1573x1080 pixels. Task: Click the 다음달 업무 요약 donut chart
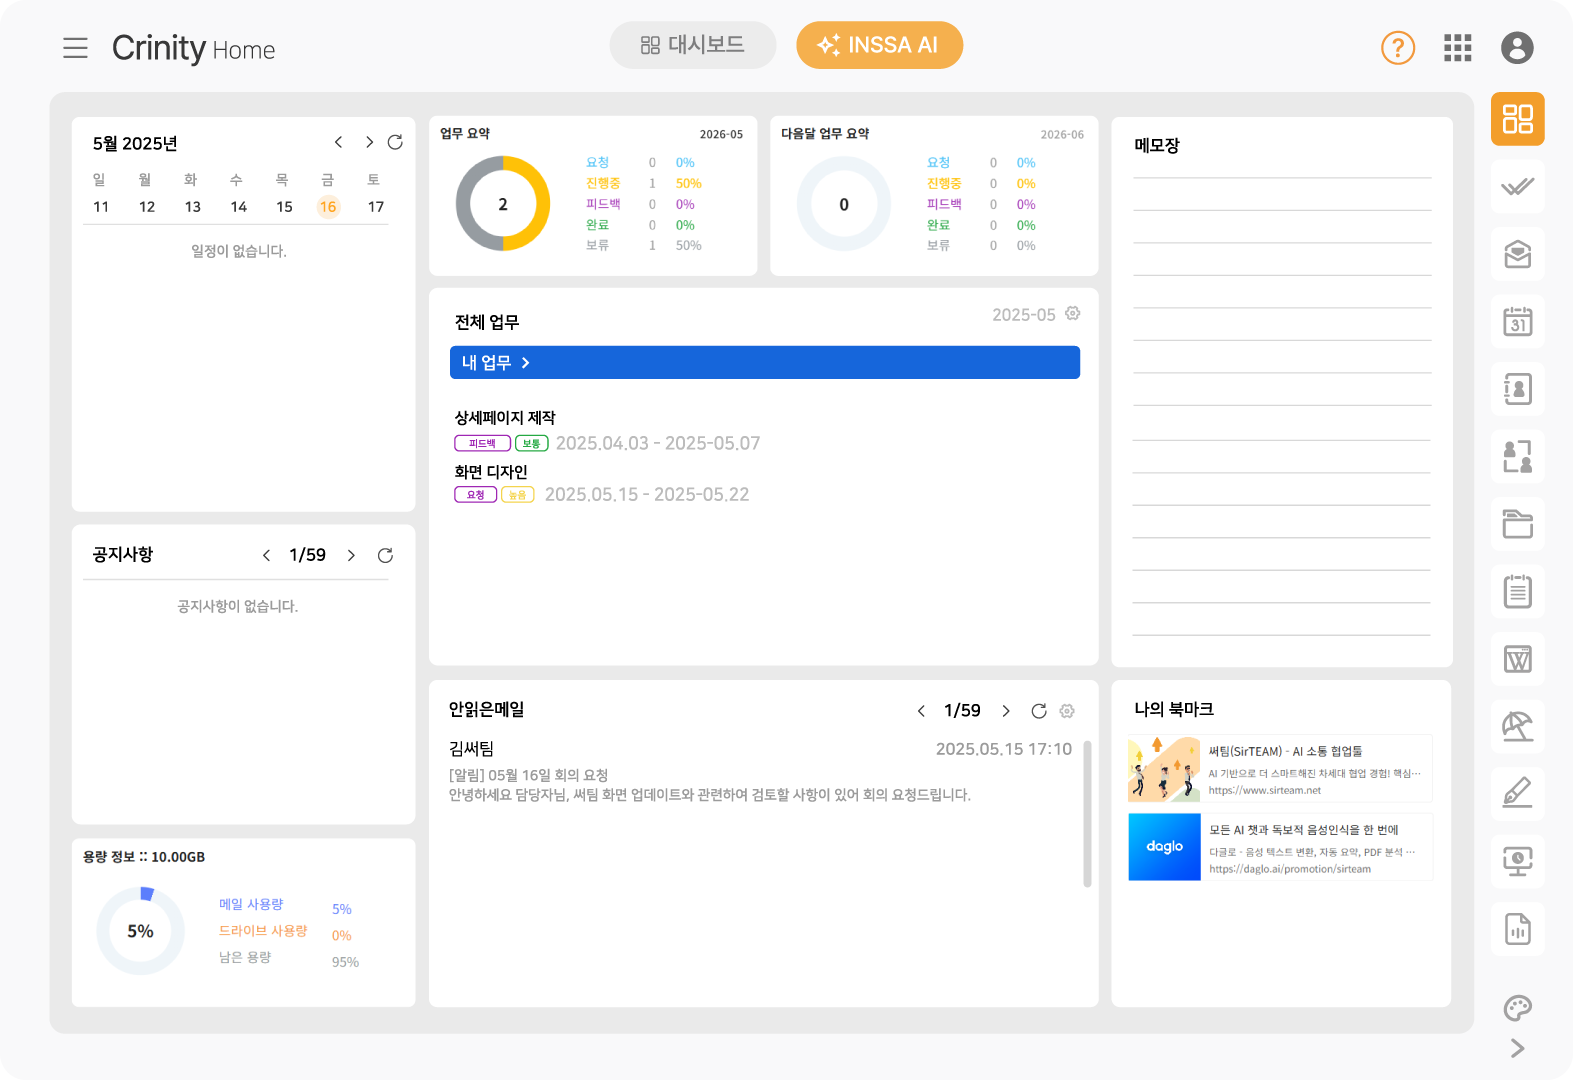[844, 203]
